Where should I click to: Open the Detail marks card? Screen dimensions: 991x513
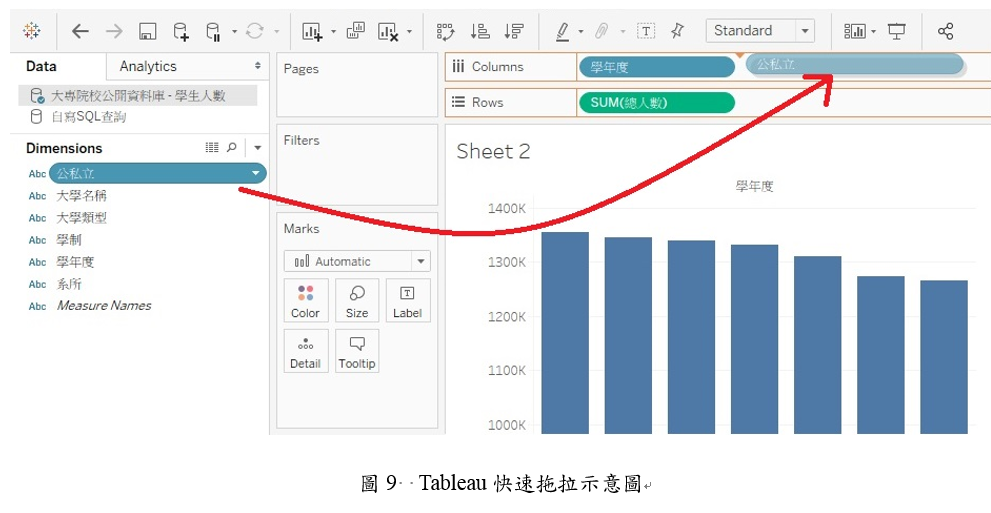click(305, 351)
